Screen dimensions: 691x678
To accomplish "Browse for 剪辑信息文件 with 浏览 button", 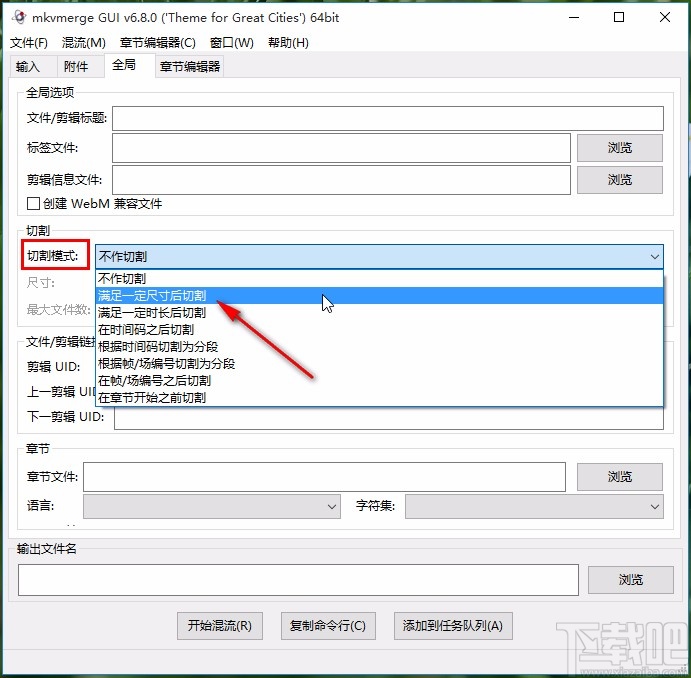I will click(x=620, y=180).
